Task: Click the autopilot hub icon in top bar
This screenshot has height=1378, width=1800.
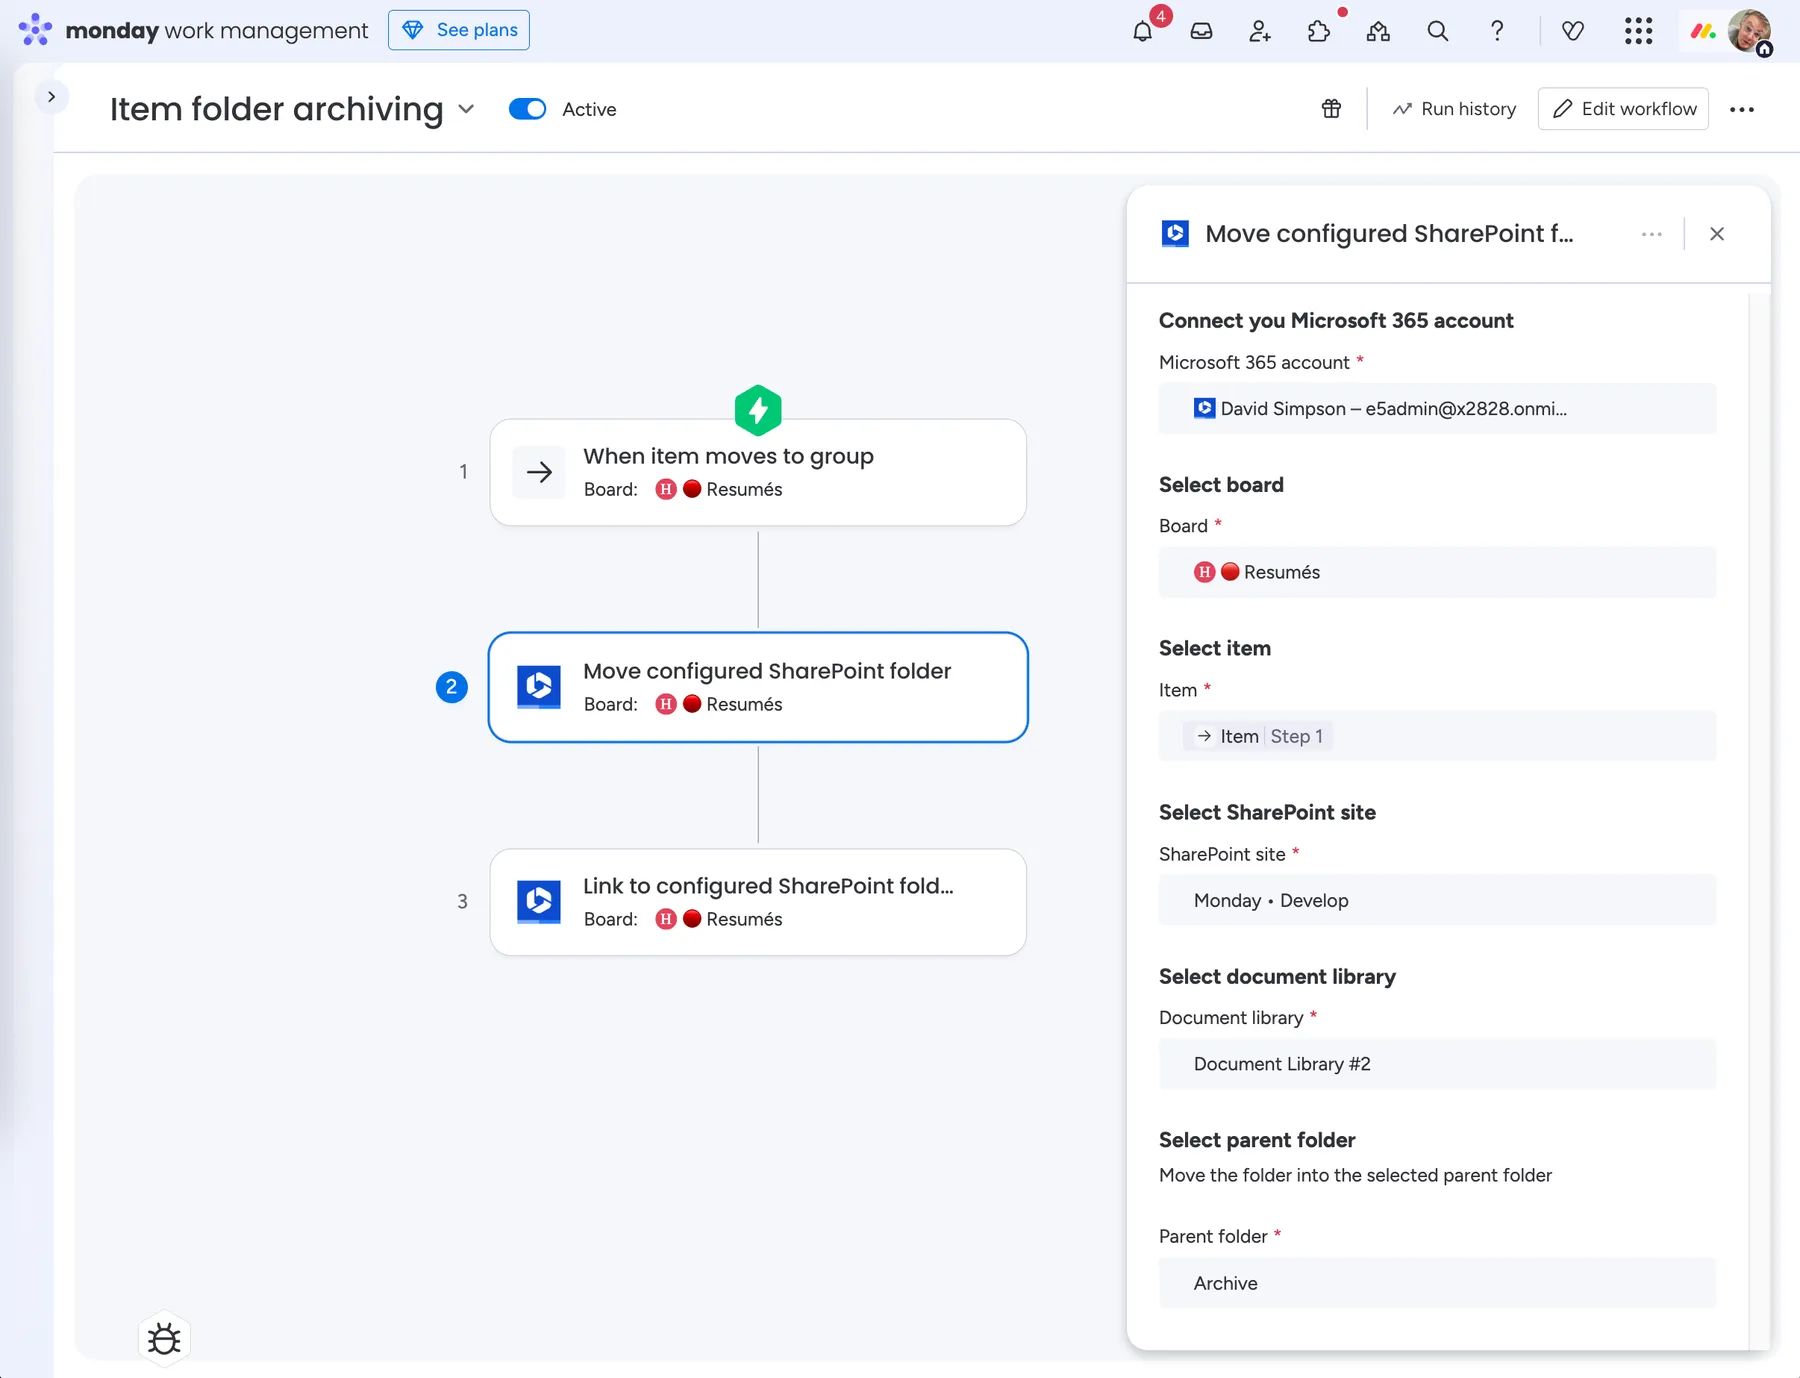Action: click(x=1378, y=31)
